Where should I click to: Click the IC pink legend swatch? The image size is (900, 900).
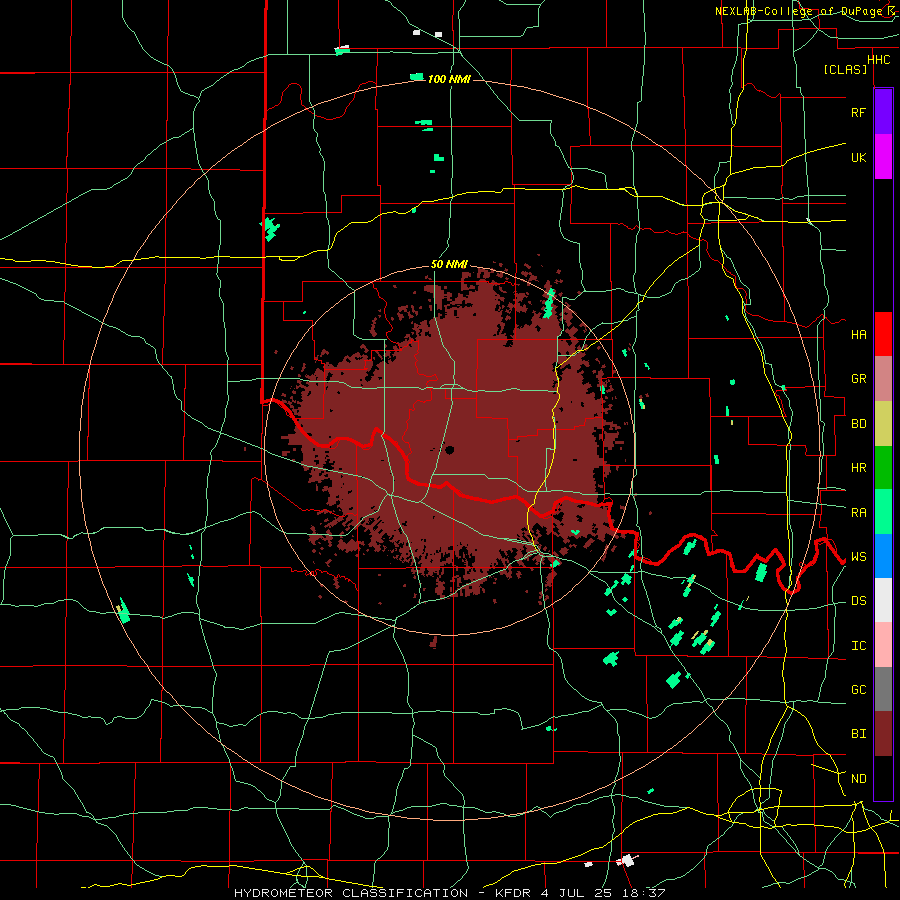pos(883,645)
